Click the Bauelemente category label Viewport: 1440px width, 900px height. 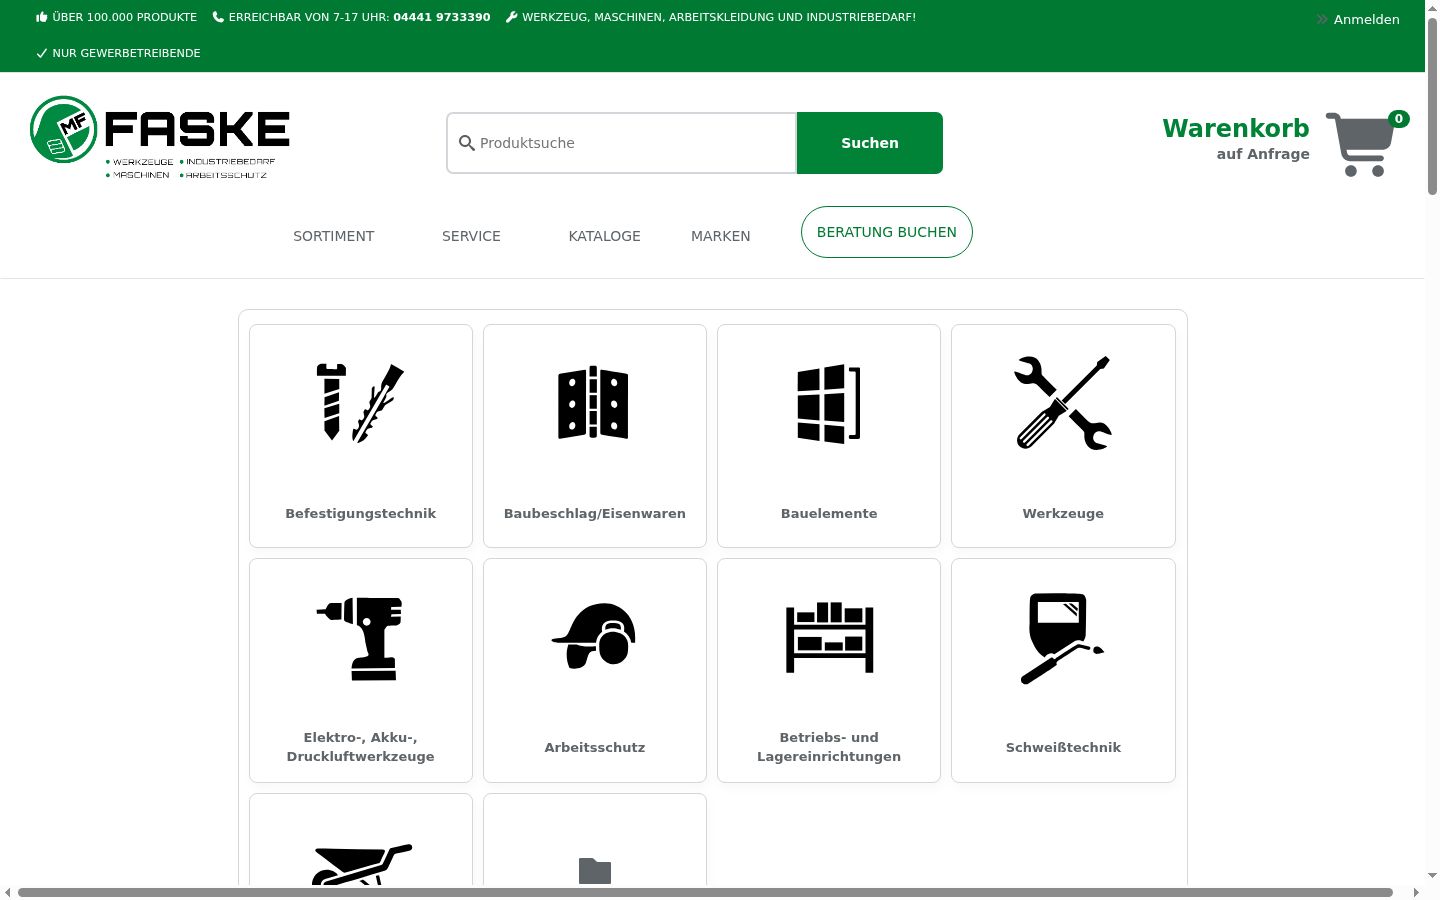[x=829, y=513]
